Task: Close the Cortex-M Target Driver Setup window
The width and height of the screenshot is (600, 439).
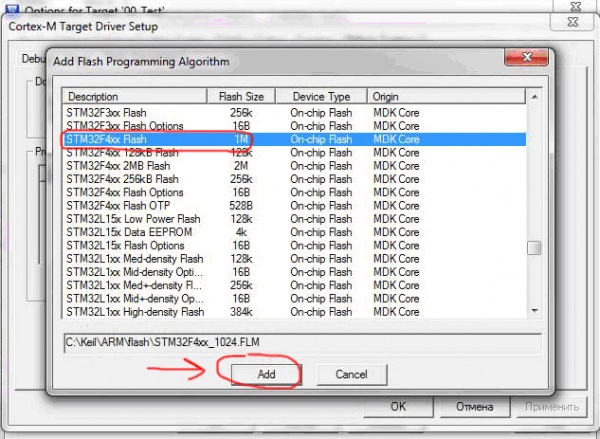Action: click(572, 22)
